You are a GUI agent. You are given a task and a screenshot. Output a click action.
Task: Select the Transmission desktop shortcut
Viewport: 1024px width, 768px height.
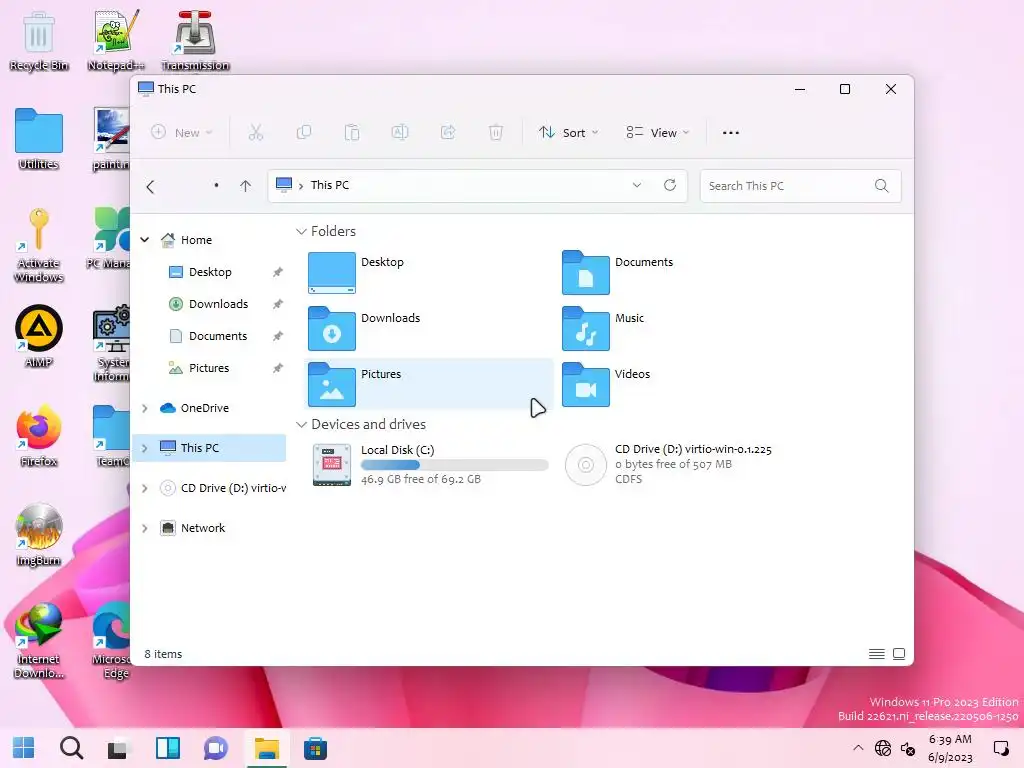[x=195, y=41]
